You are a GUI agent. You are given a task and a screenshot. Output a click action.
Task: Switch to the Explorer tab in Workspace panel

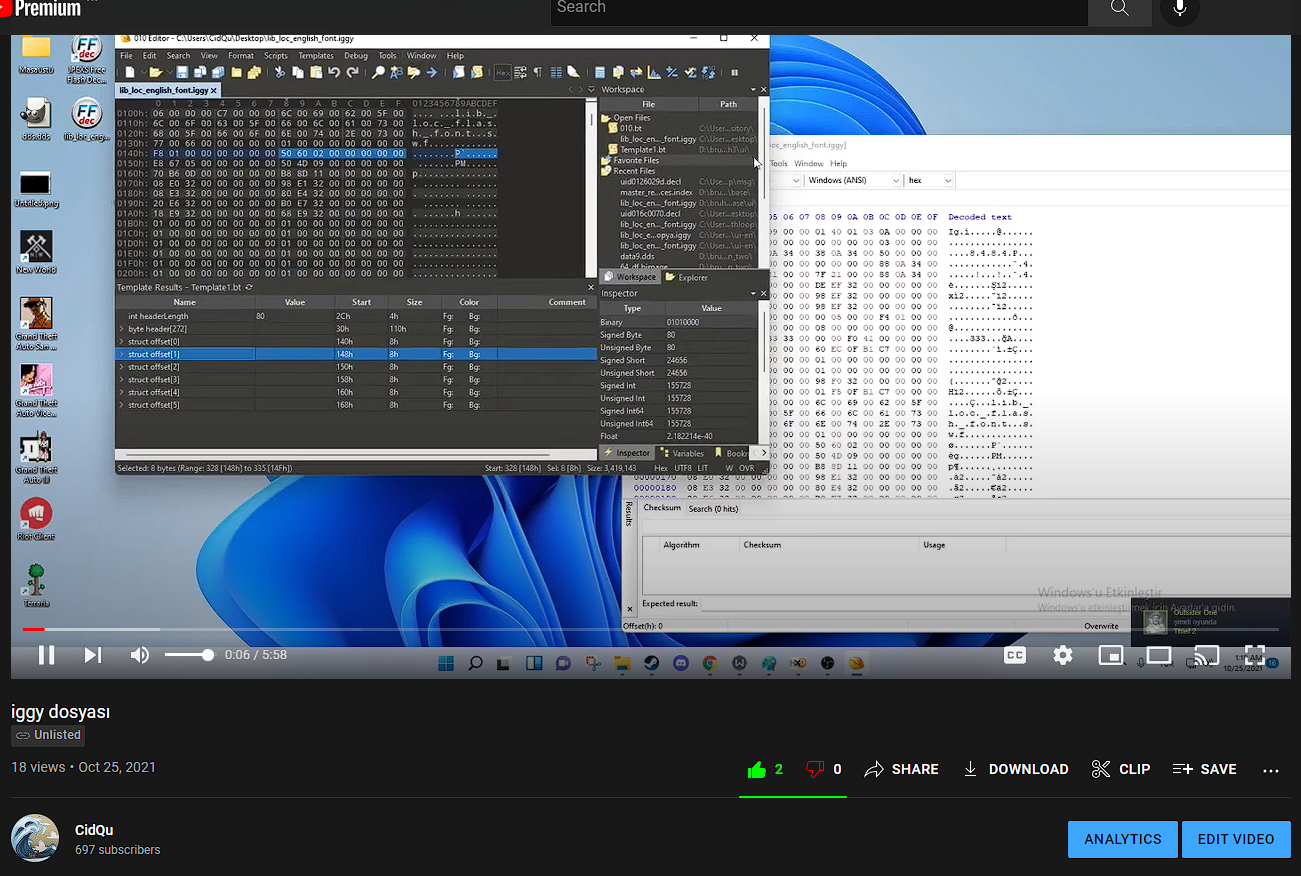[x=687, y=277]
